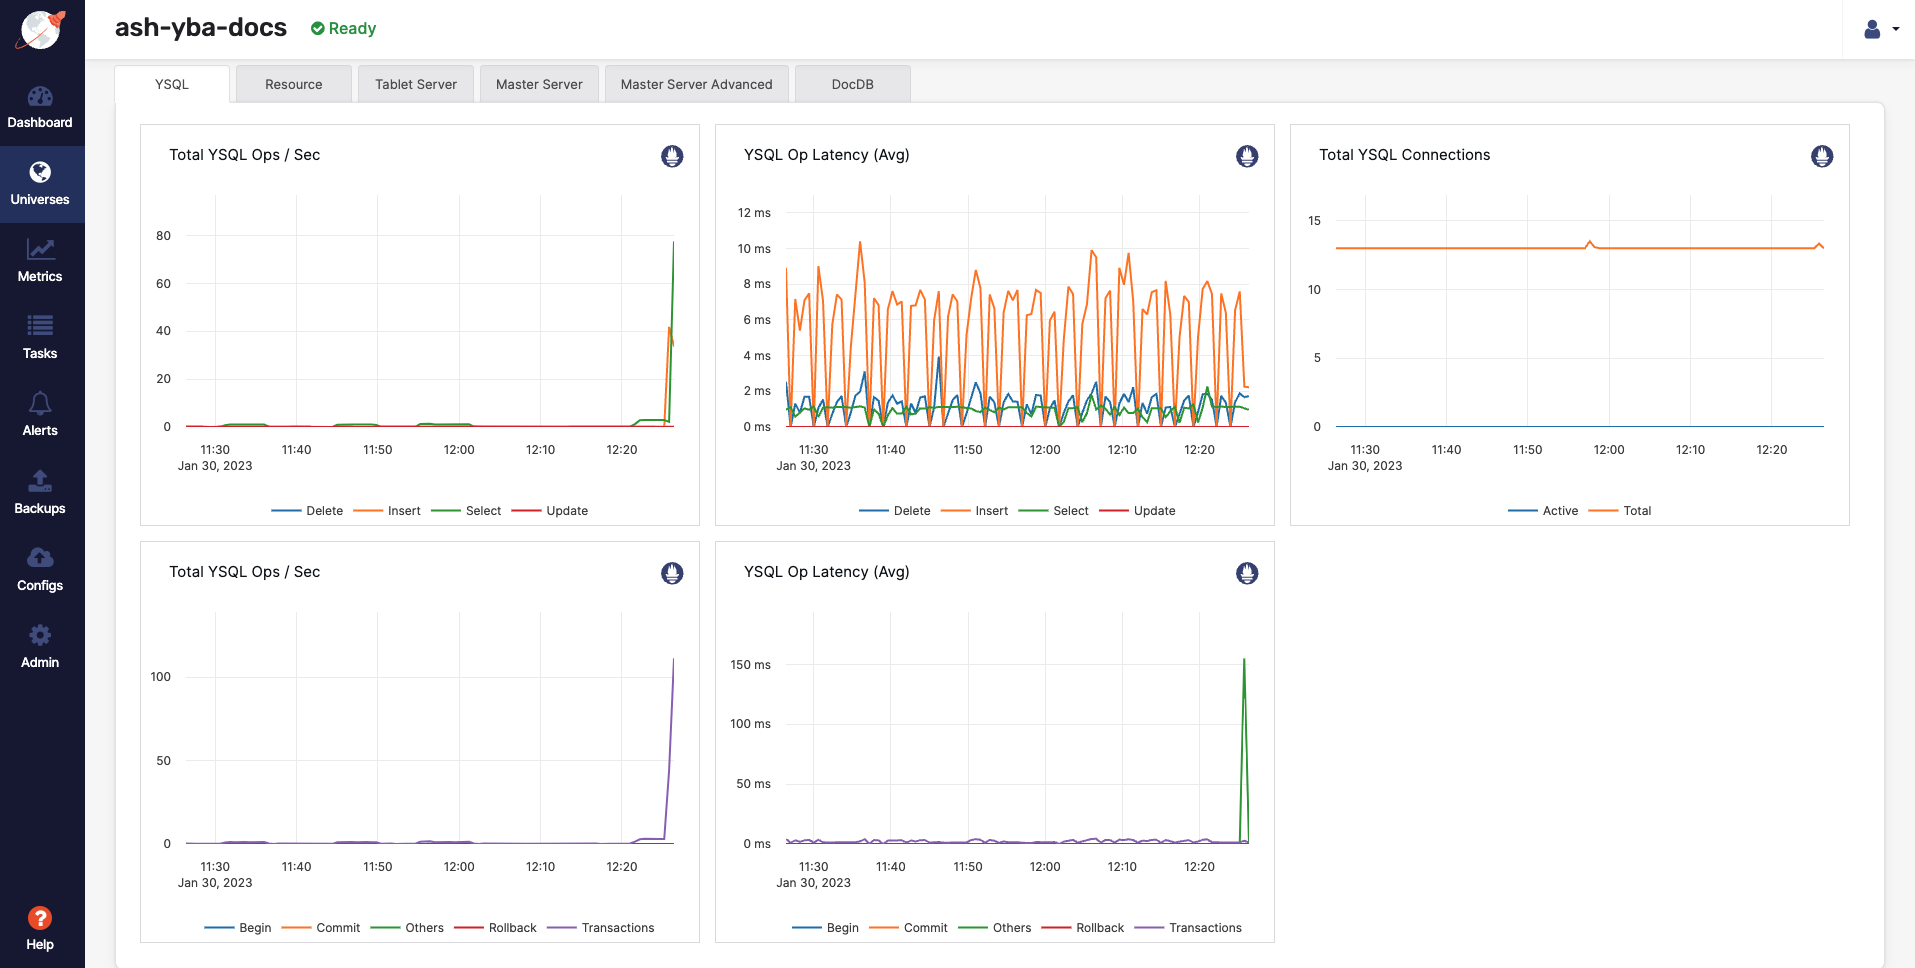
Task: Switch to the Tablet Server tab
Action: (415, 83)
